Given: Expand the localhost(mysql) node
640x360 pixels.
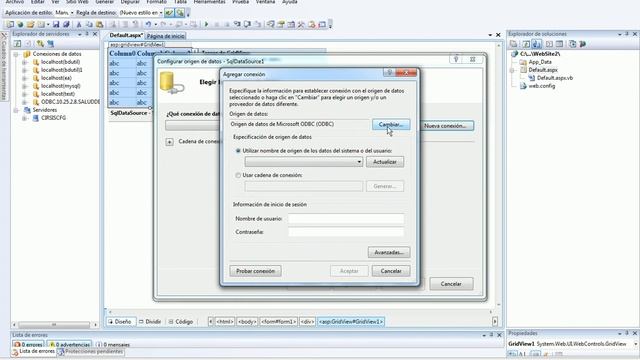Looking at the screenshot, I should coord(25,86).
